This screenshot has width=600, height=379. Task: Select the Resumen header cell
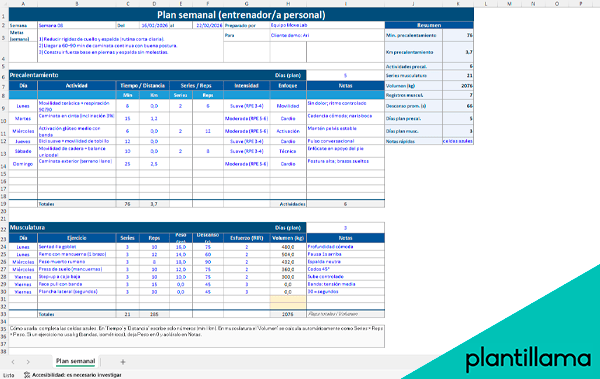[429, 25]
